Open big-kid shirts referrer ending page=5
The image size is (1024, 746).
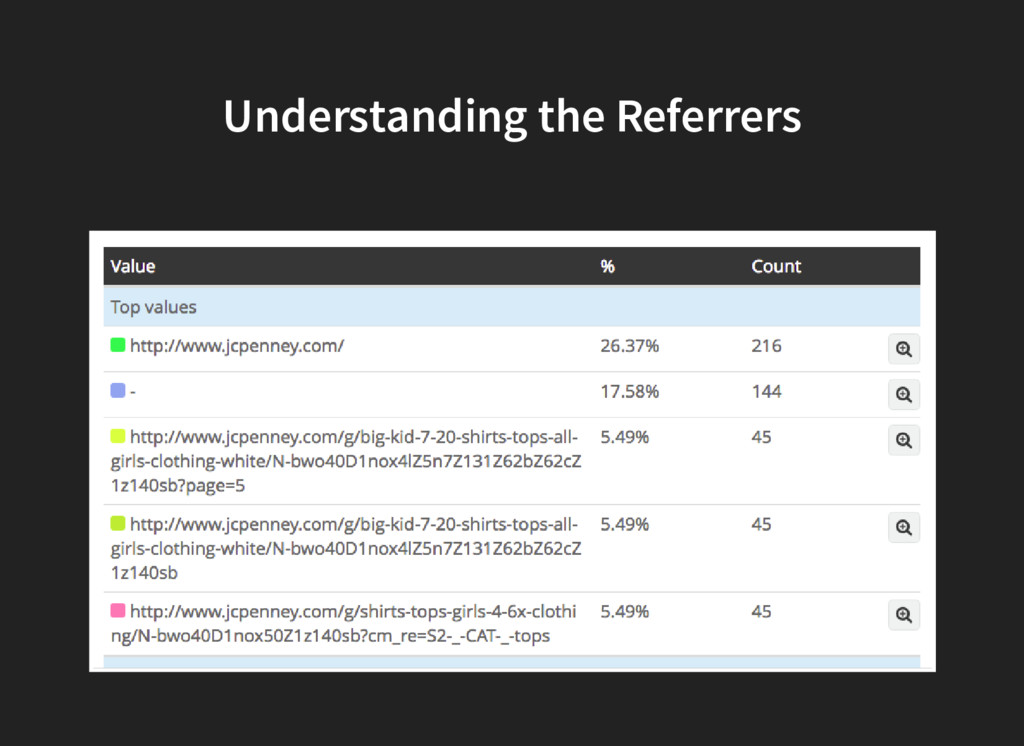tap(345, 461)
